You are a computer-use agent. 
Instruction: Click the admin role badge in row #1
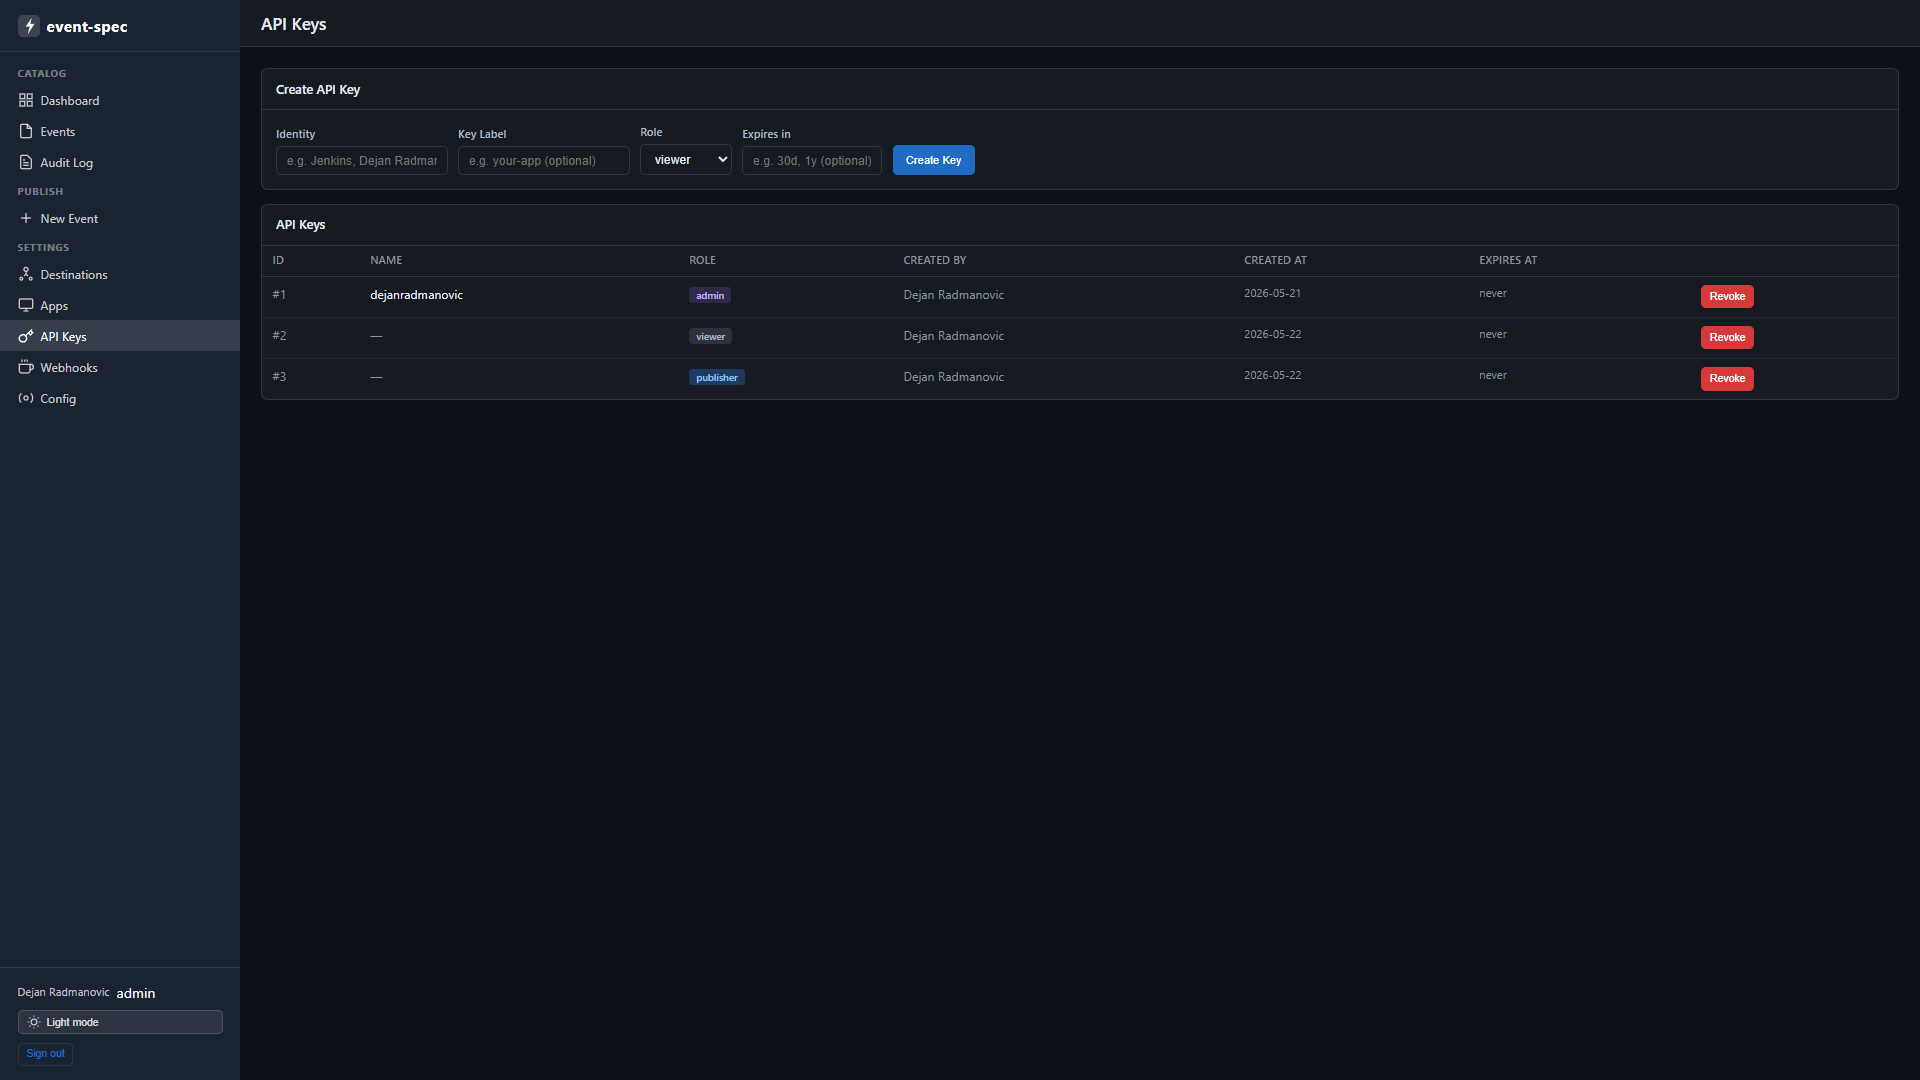coord(710,295)
